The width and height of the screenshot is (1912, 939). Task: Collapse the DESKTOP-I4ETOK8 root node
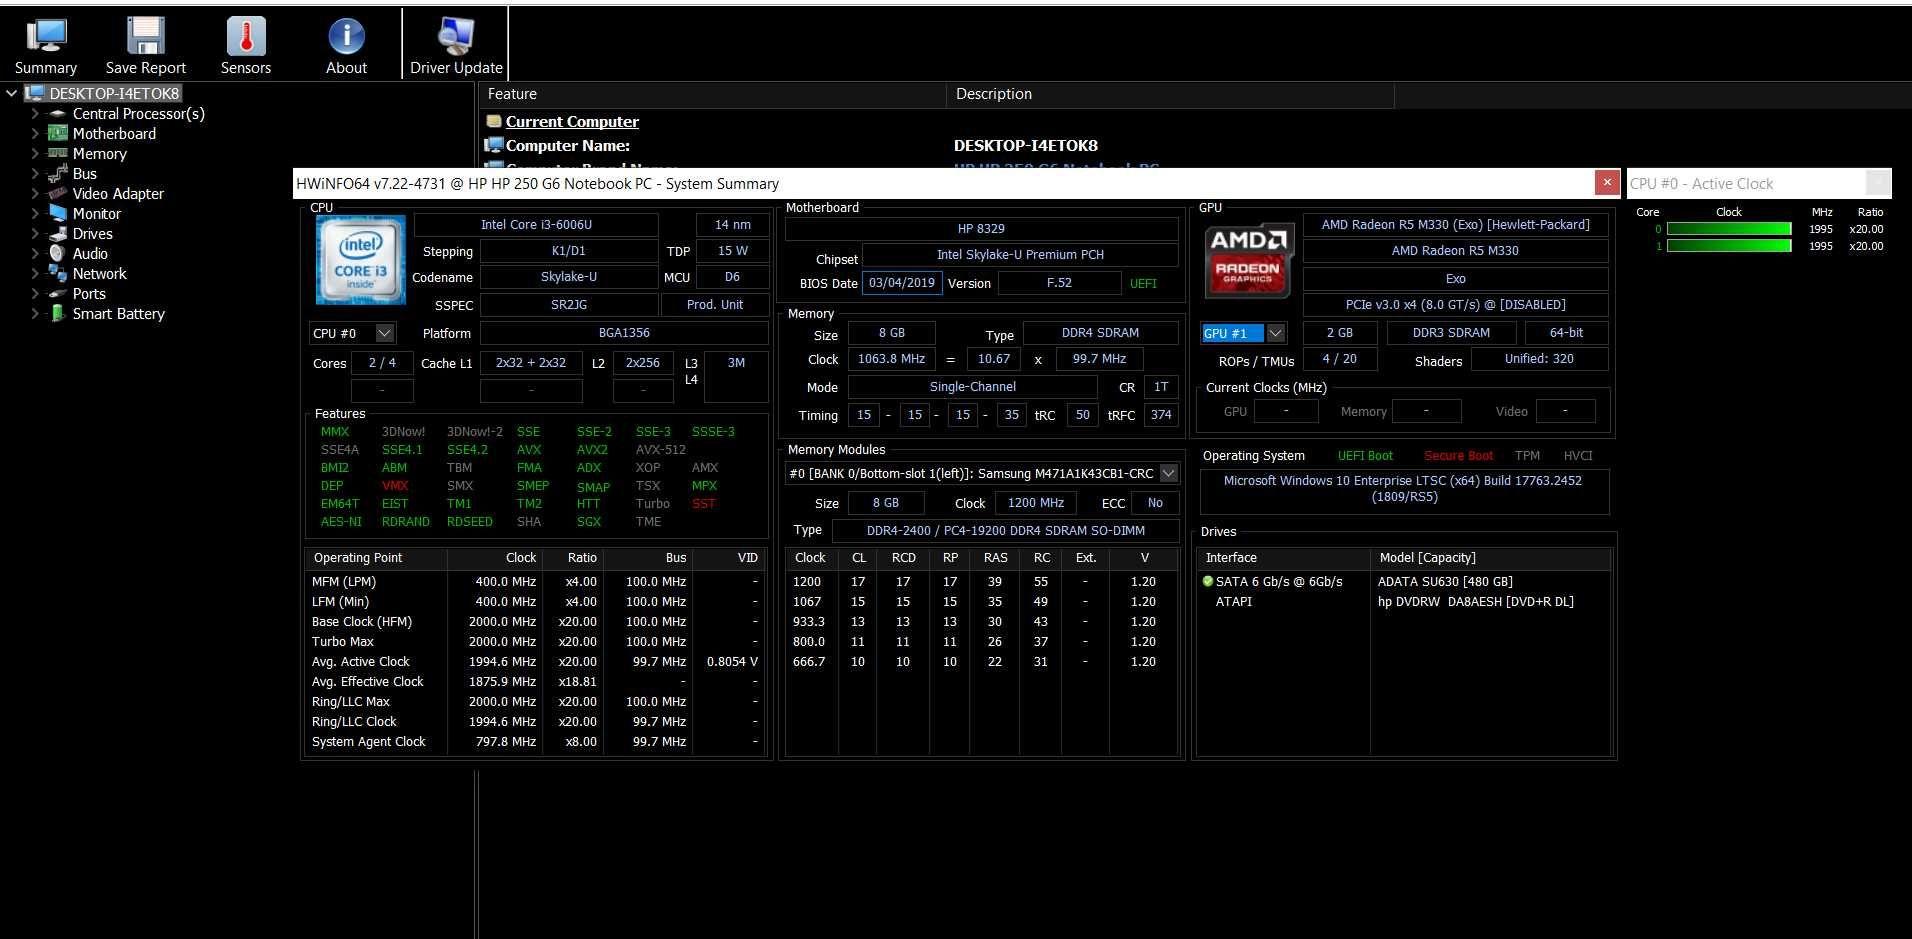(x=12, y=93)
